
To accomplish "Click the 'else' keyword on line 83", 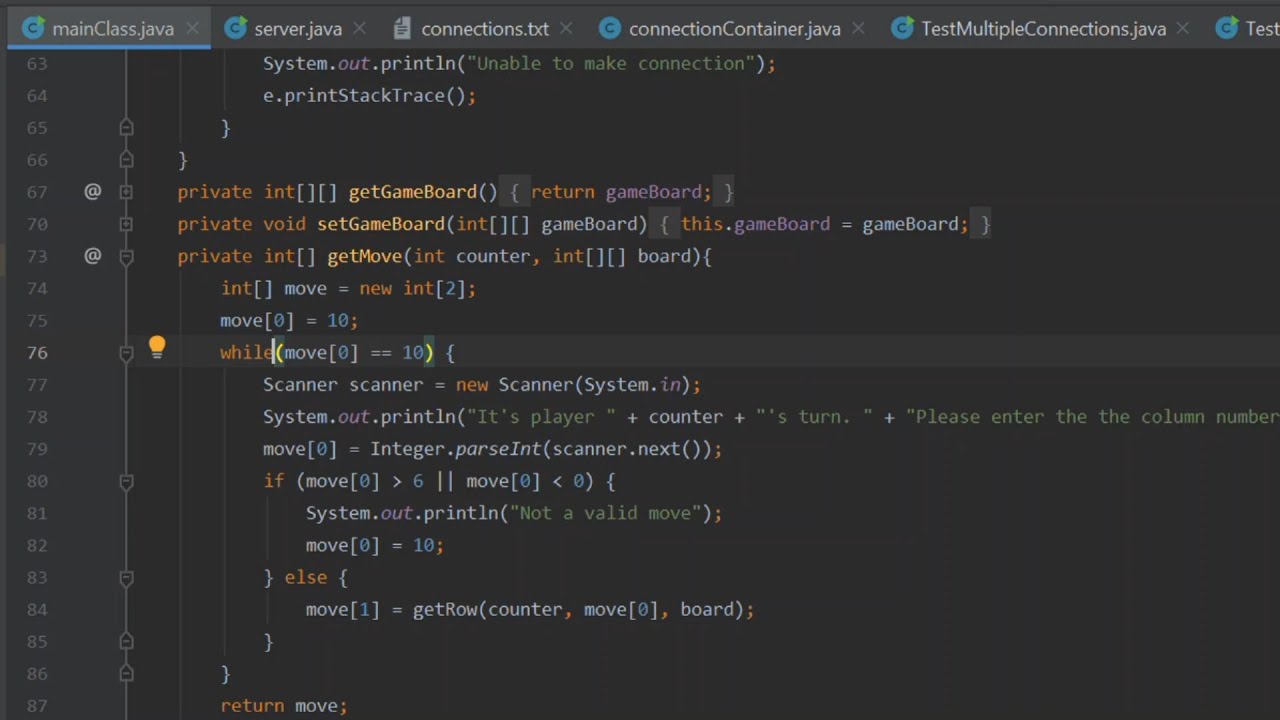I will click(305, 577).
